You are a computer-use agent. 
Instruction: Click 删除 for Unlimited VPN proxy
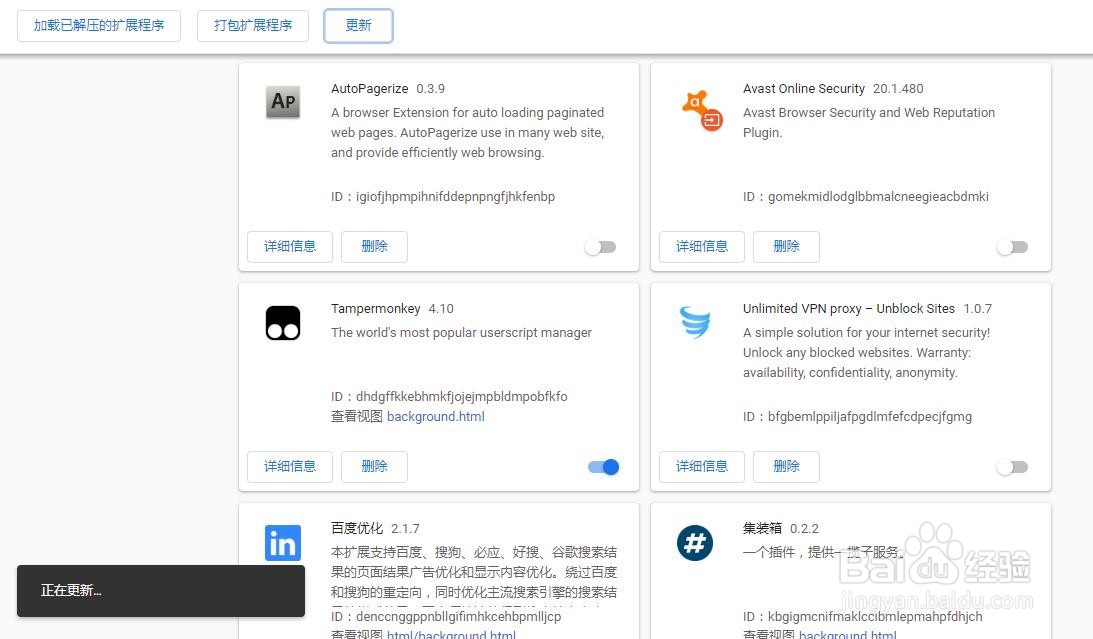[x=786, y=467]
